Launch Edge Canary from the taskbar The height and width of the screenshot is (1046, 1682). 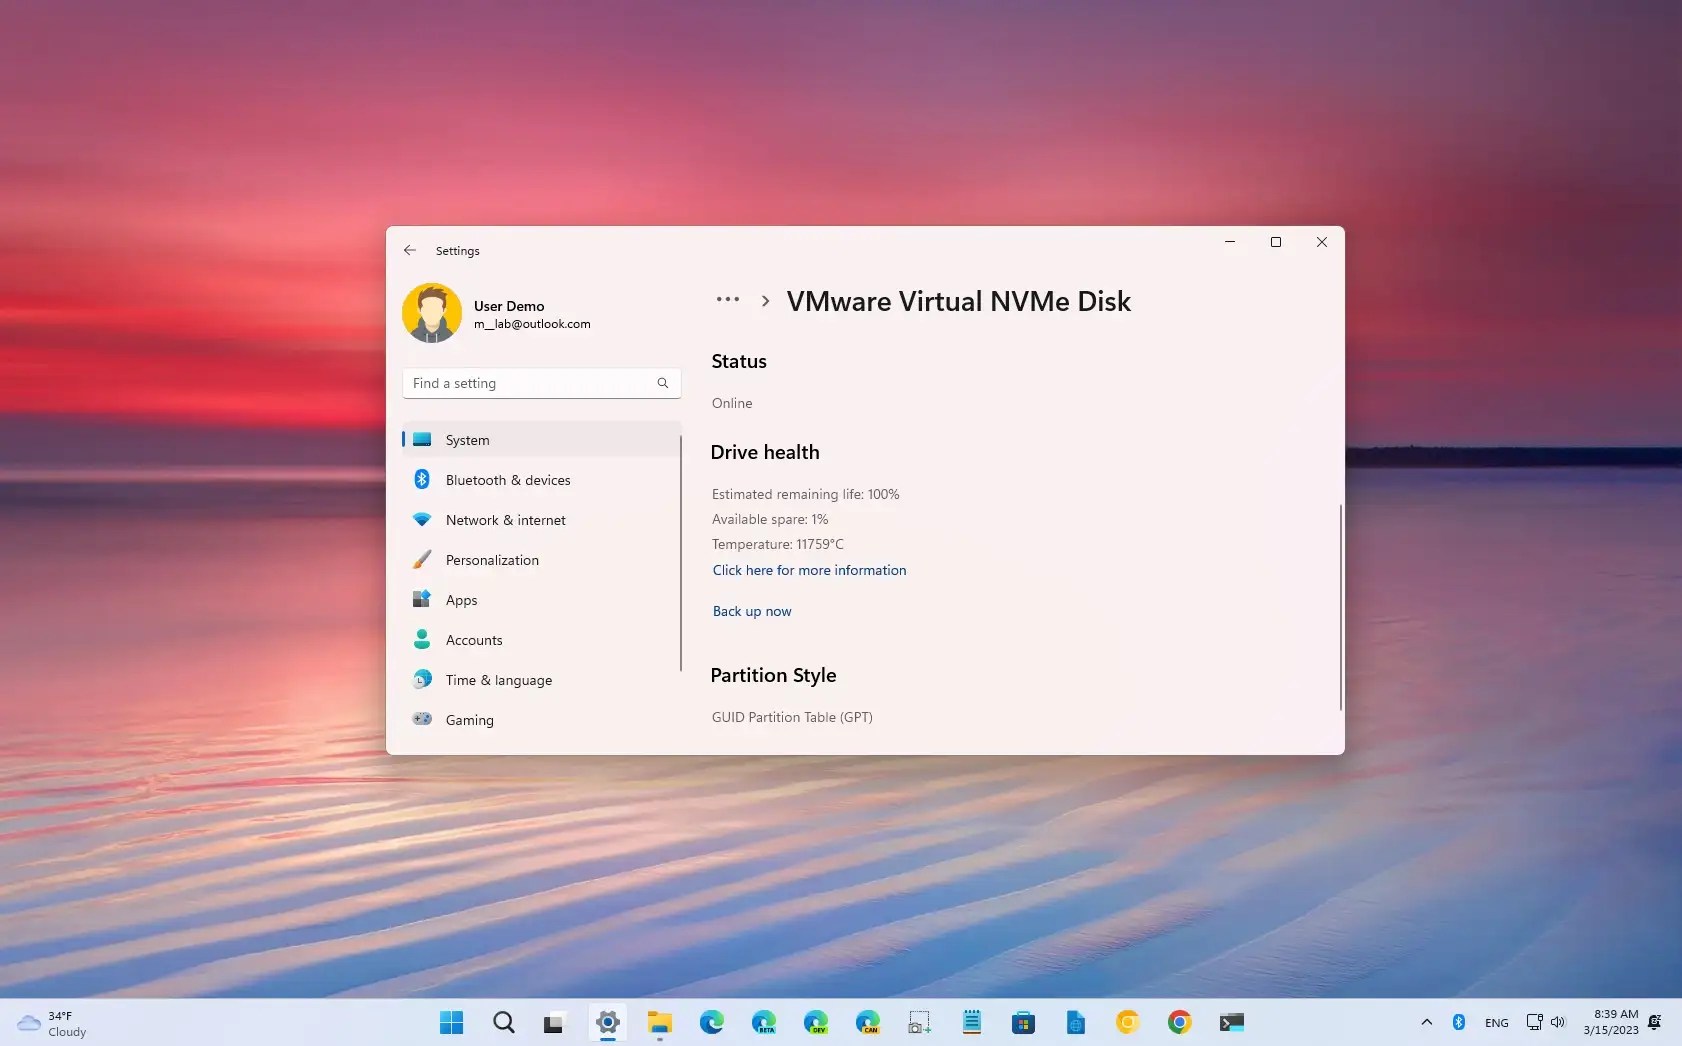tap(868, 1022)
